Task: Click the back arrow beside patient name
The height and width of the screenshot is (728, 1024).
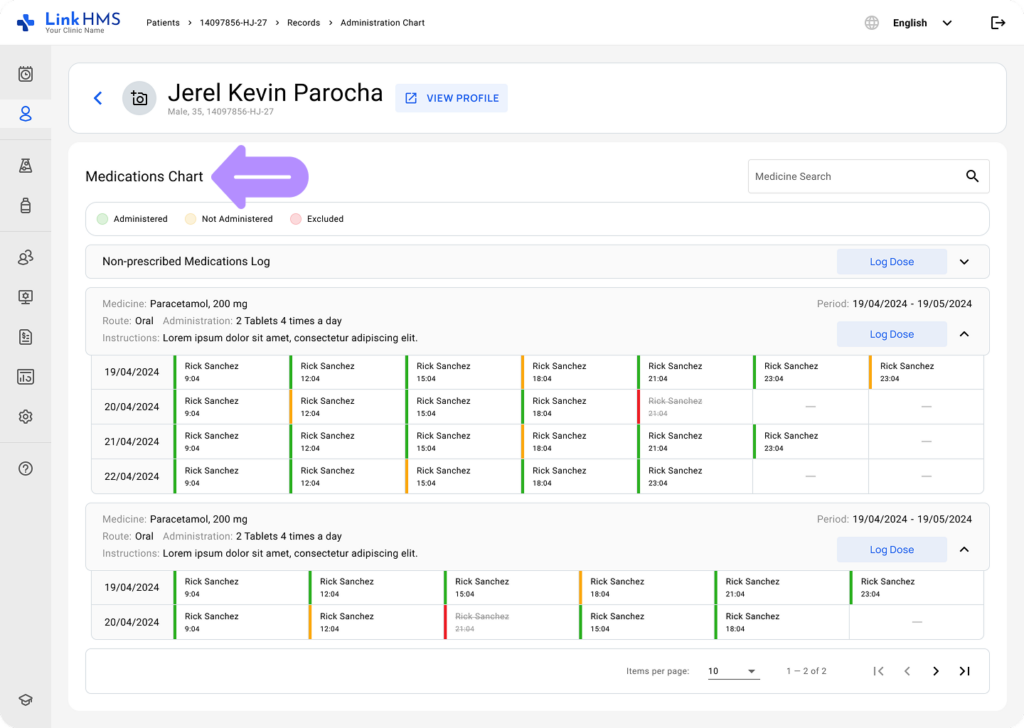Action: 97,98
